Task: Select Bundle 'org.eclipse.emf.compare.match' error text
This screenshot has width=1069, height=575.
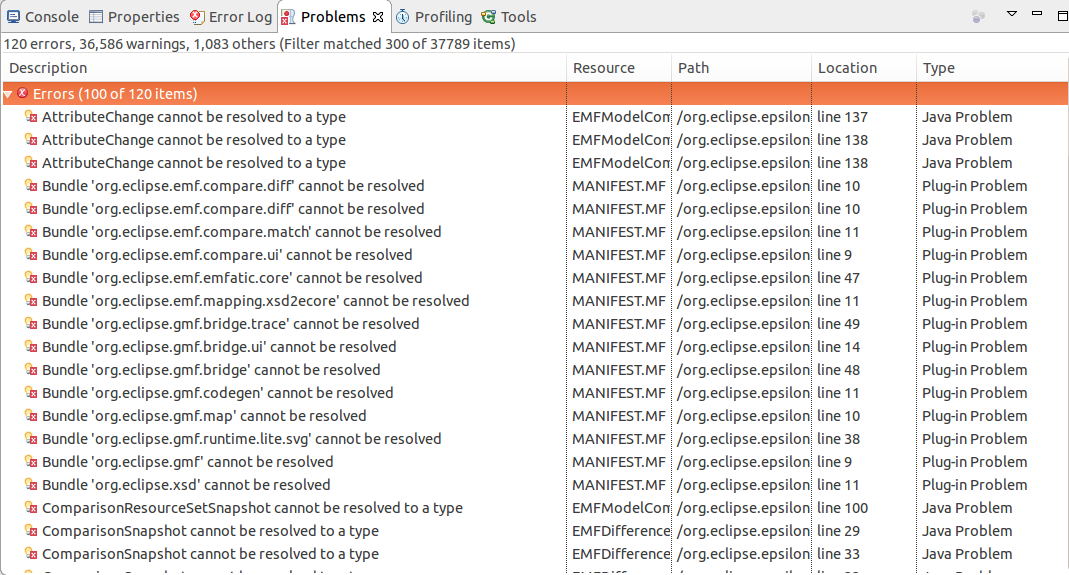Action: coord(241,232)
